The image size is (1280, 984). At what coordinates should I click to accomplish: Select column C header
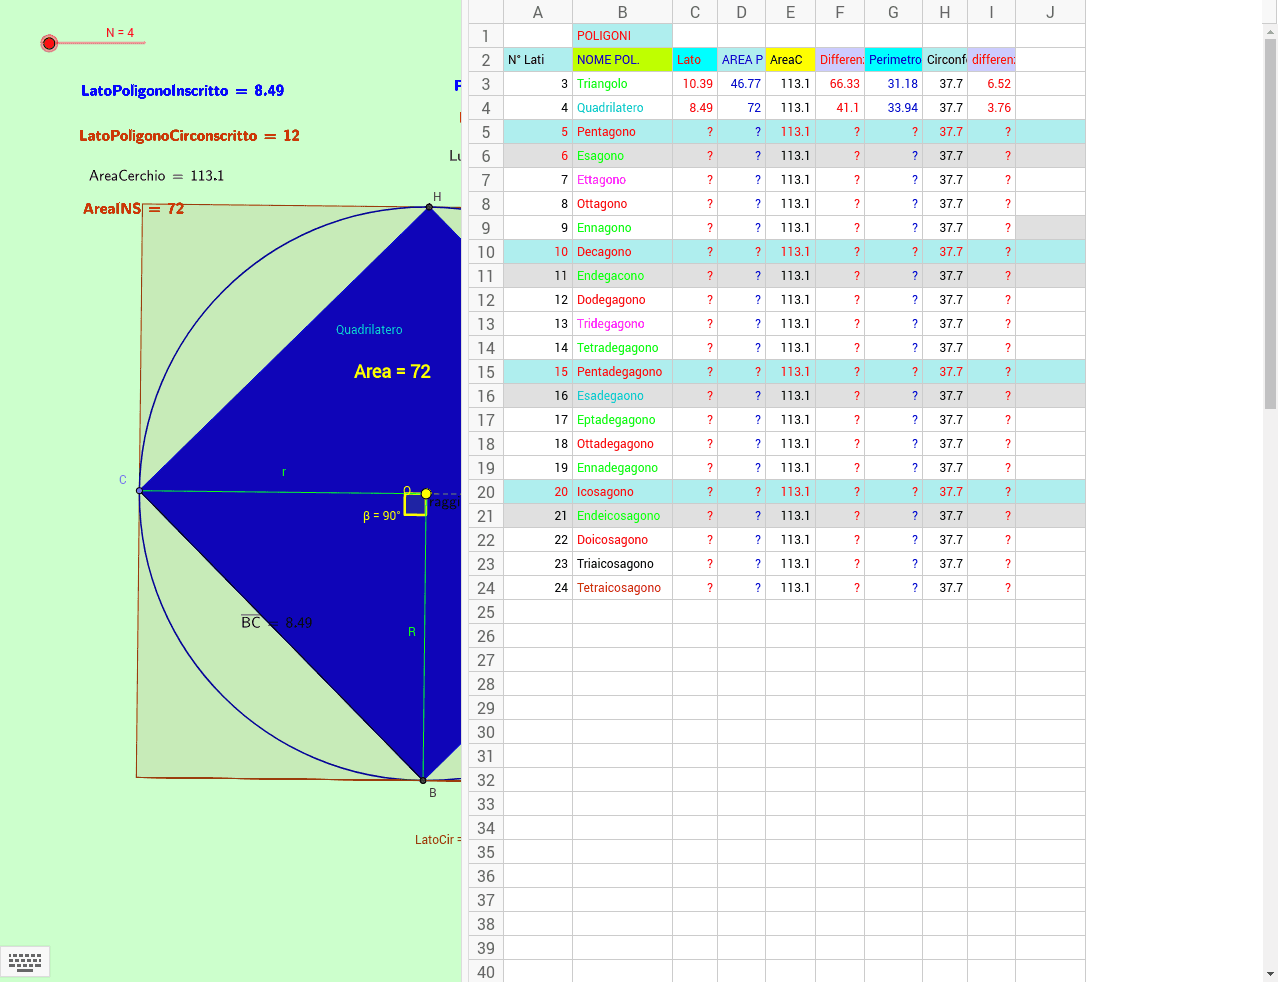pos(695,12)
